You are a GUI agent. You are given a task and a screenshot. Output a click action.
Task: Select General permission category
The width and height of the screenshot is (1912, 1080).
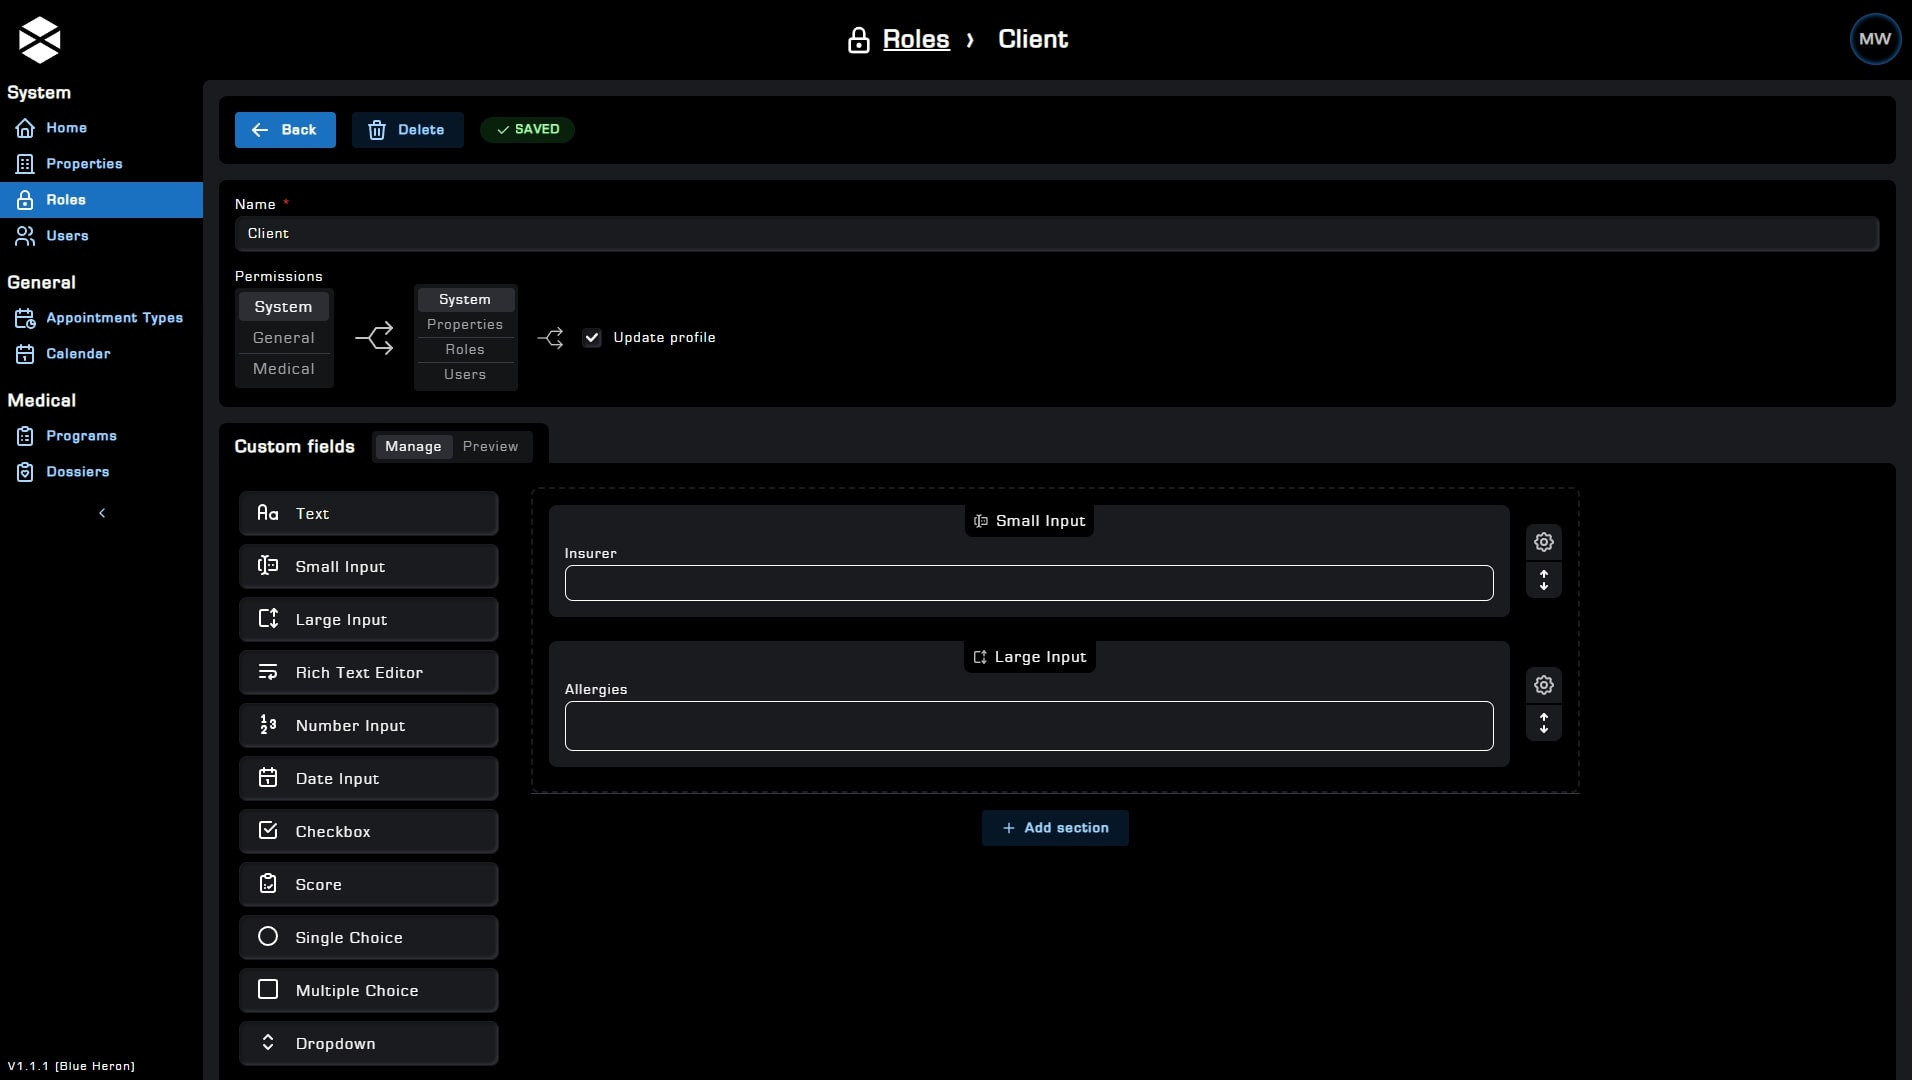283,338
